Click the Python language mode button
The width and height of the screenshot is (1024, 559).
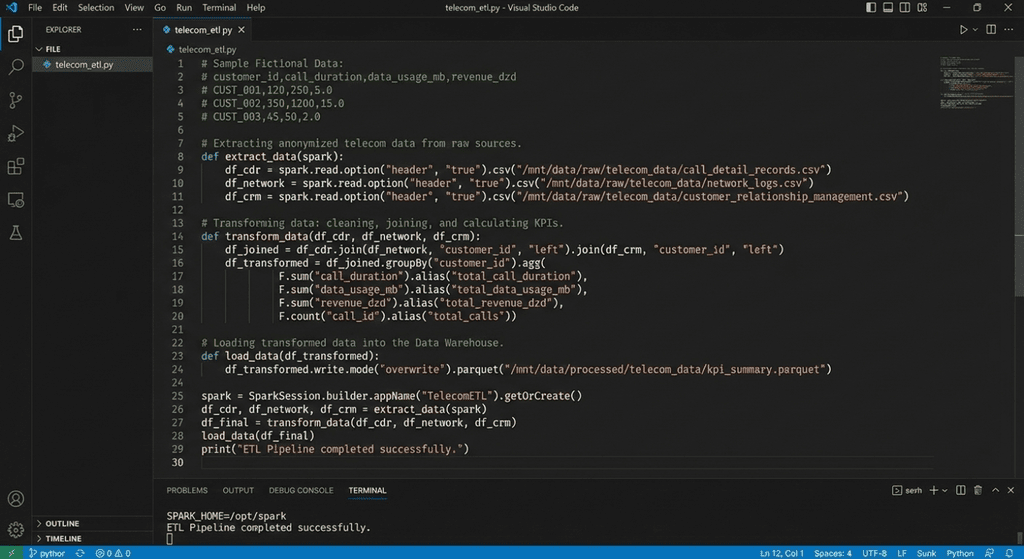[x=959, y=553]
